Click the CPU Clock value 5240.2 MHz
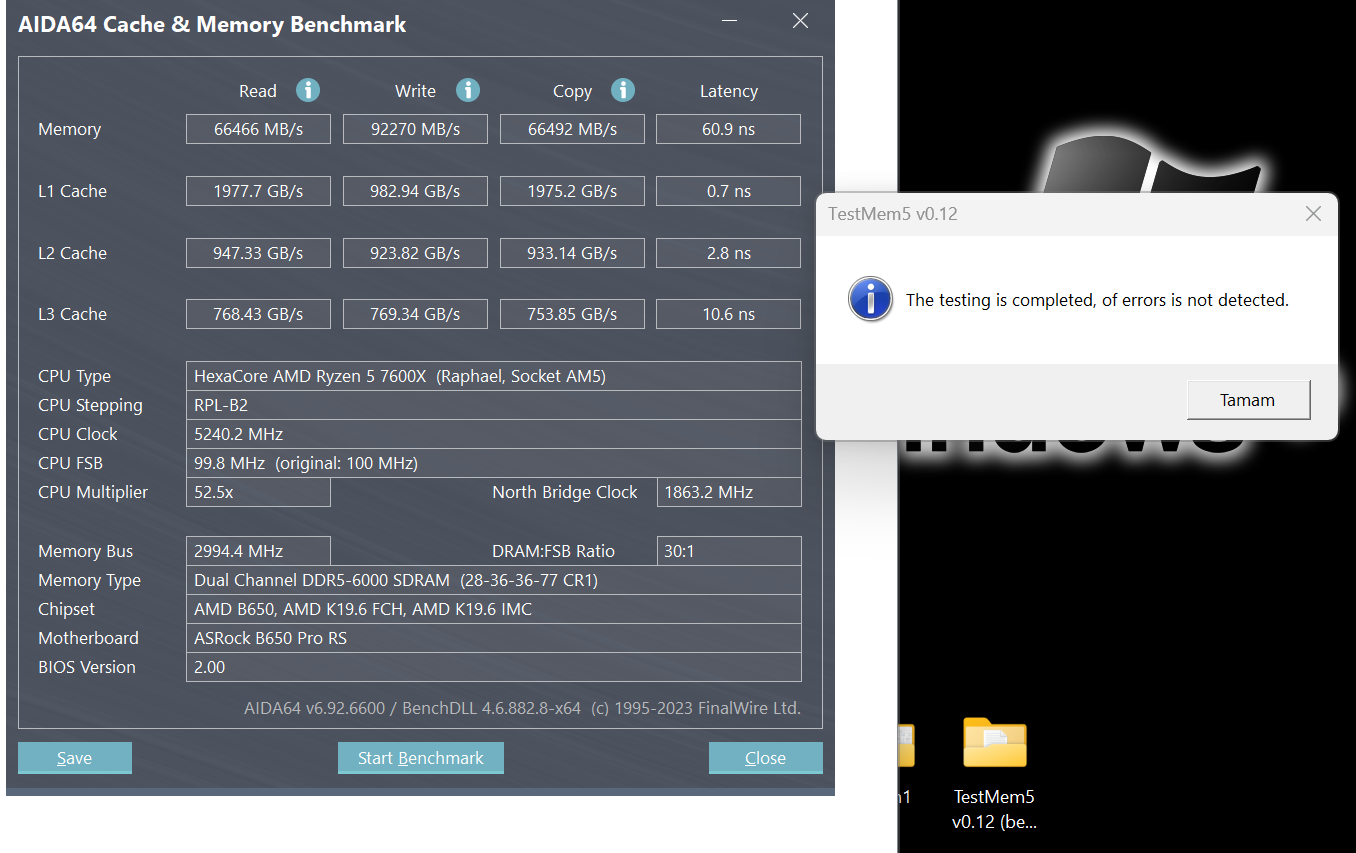Screen dimensions: 1356x853 coord(494,434)
